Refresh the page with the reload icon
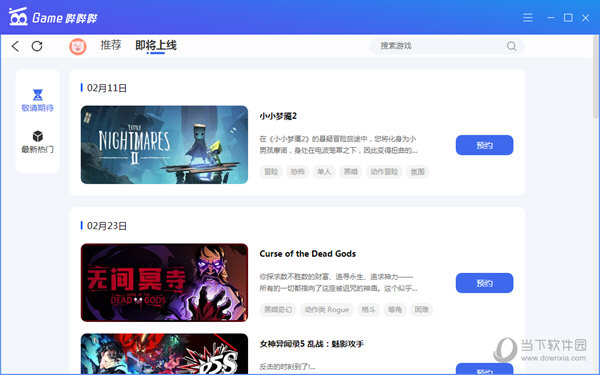This screenshot has height=375, width=600. tap(37, 46)
